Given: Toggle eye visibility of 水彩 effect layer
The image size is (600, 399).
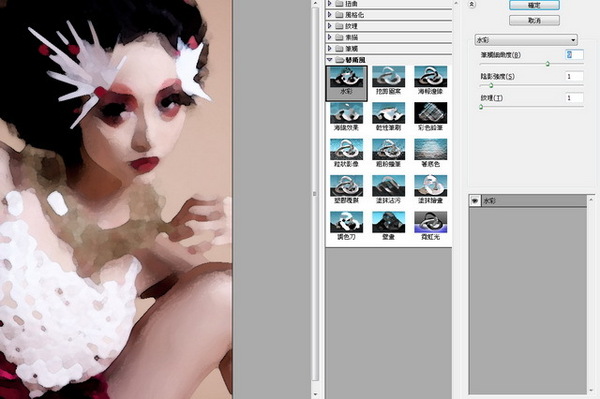Looking at the screenshot, I should pyautogui.click(x=475, y=201).
